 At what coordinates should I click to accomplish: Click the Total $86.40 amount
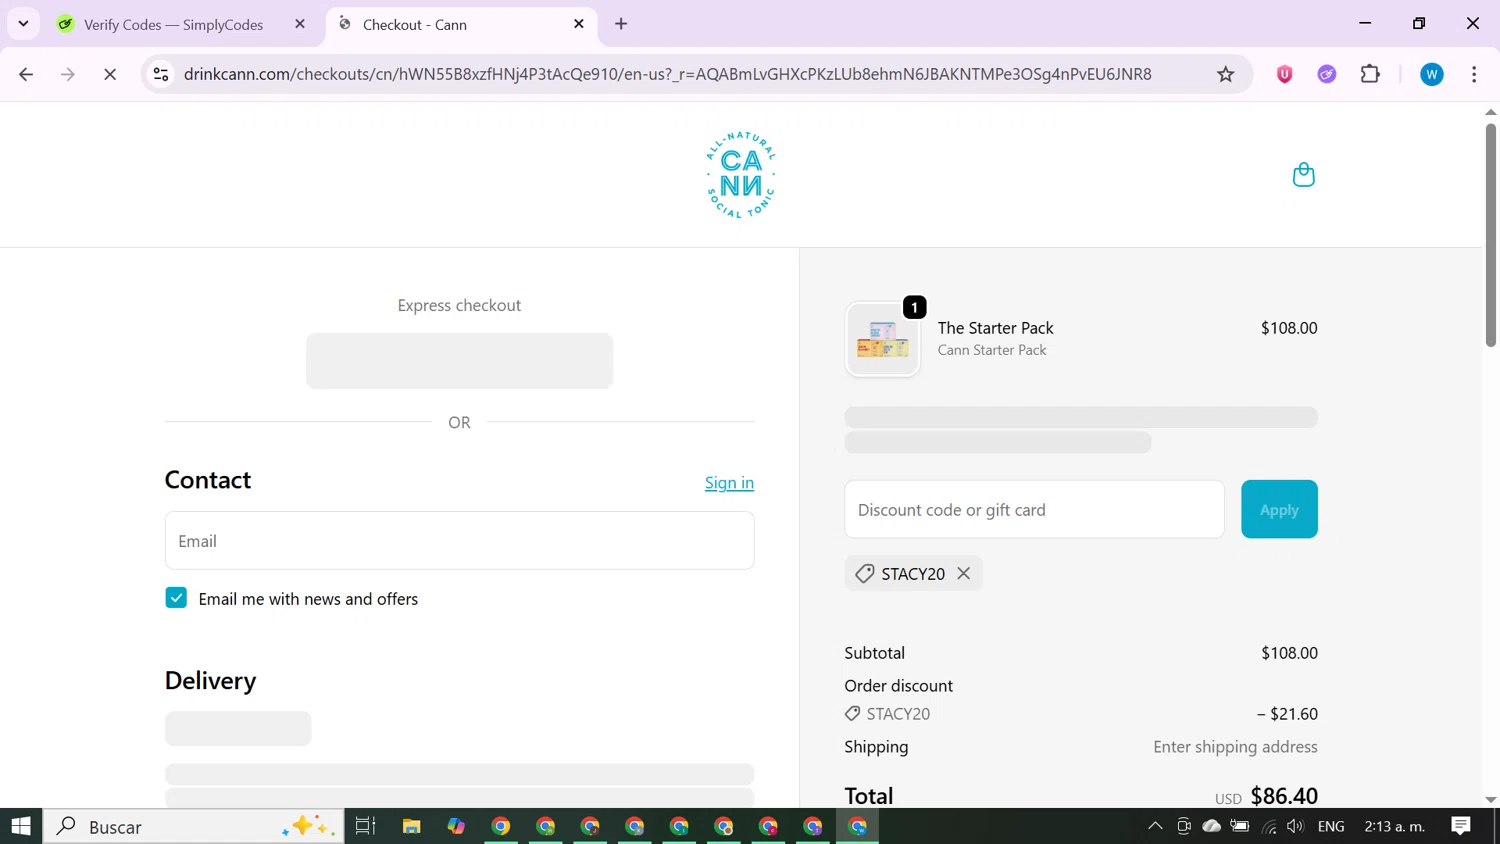point(1284,796)
